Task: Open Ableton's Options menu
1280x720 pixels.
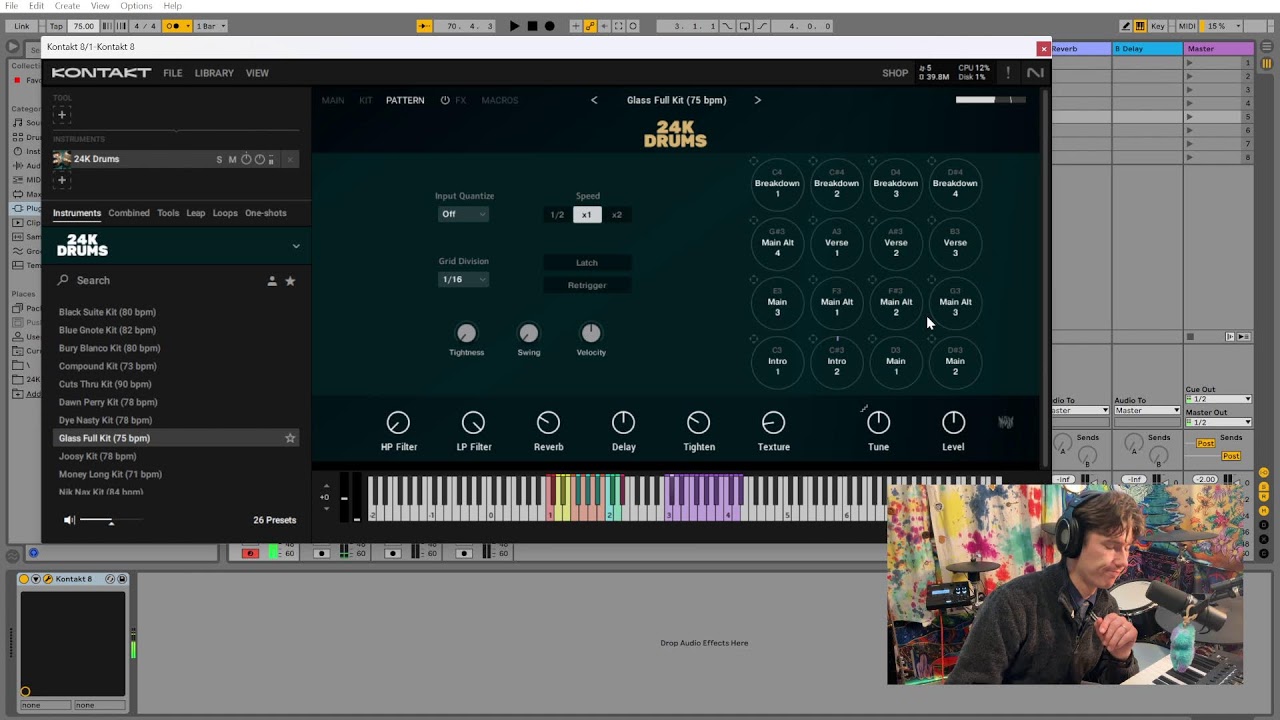Action: pyautogui.click(x=136, y=6)
